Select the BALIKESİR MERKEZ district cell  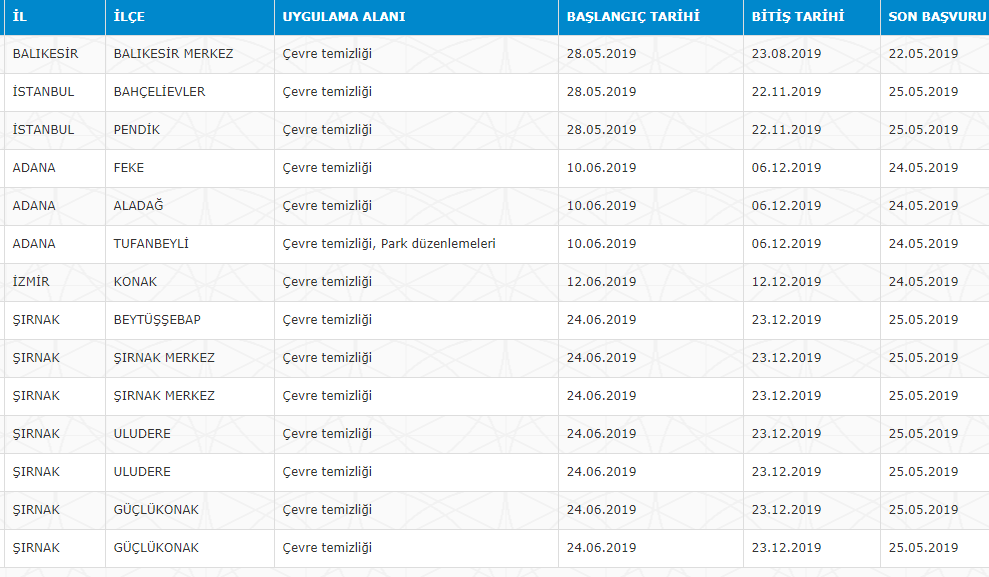coord(173,54)
